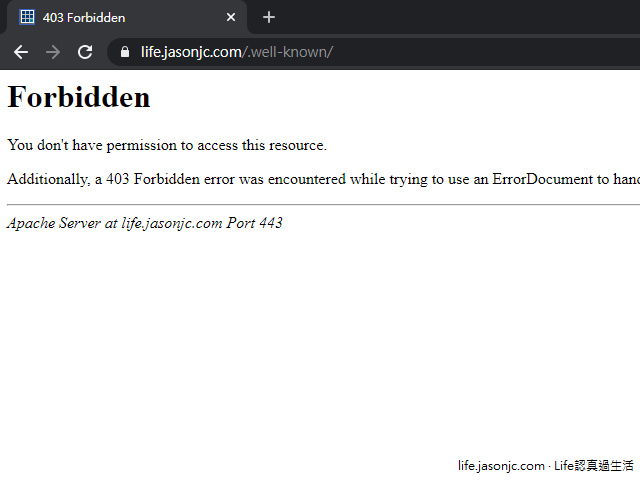Click the 'Apache Server' italic text
640x480 pixels.
point(53,223)
